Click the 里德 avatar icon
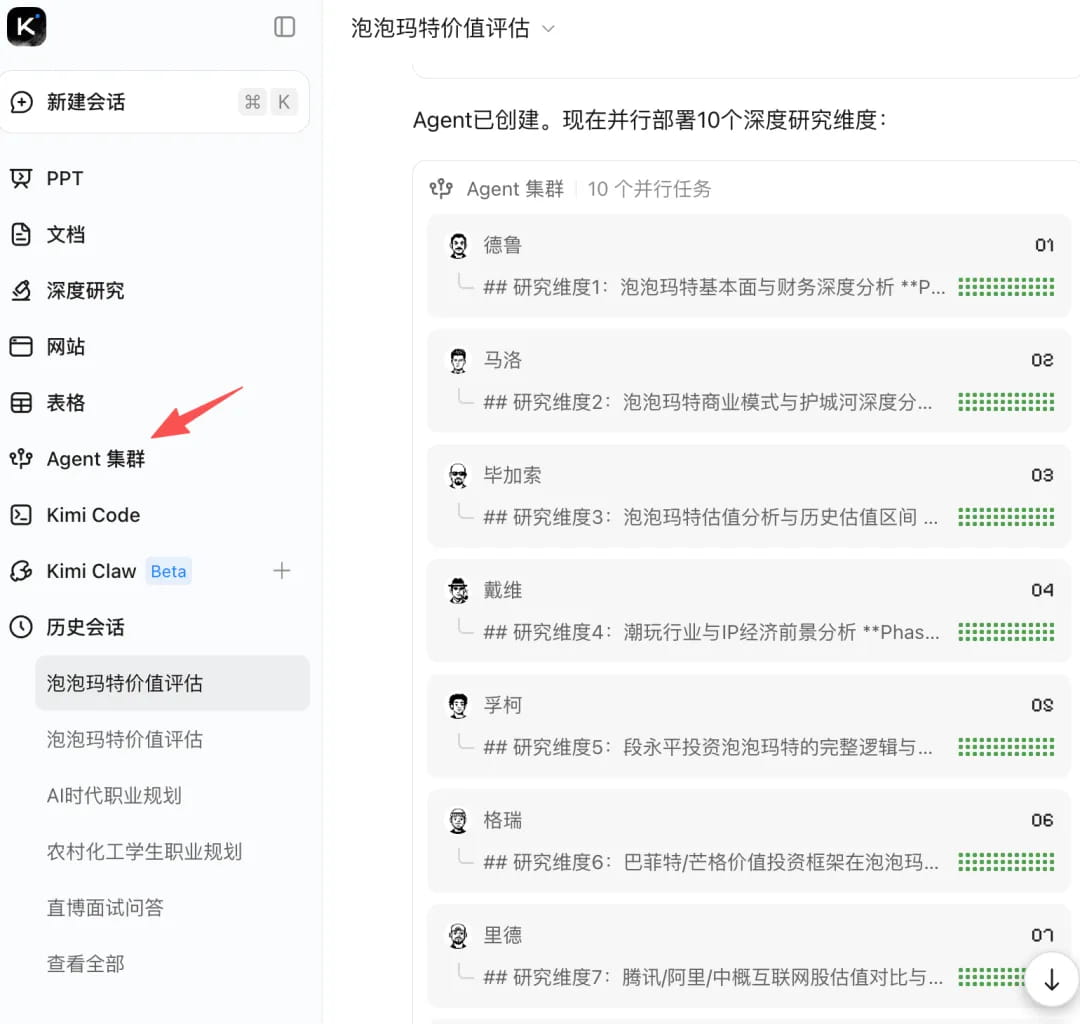 tap(458, 936)
